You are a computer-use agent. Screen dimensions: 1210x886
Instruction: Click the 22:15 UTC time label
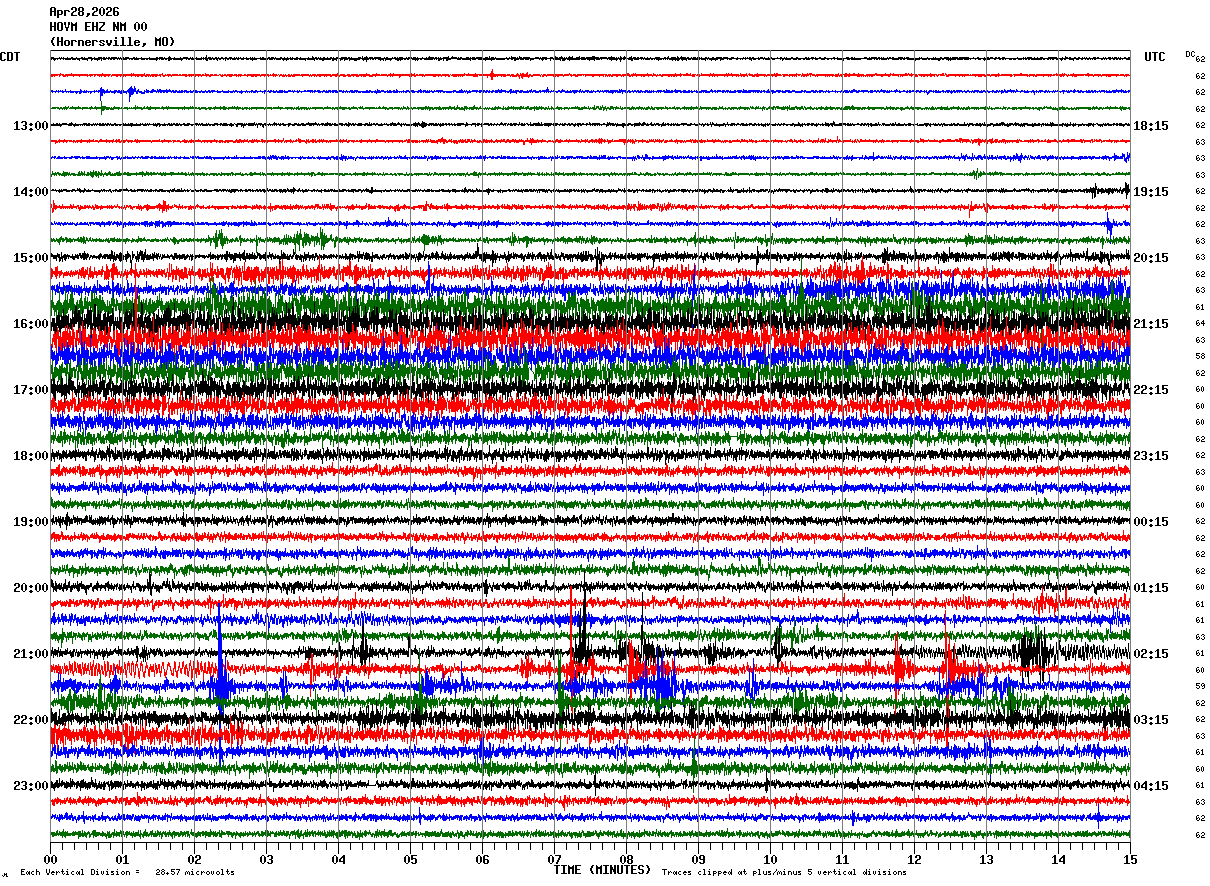point(1151,390)
